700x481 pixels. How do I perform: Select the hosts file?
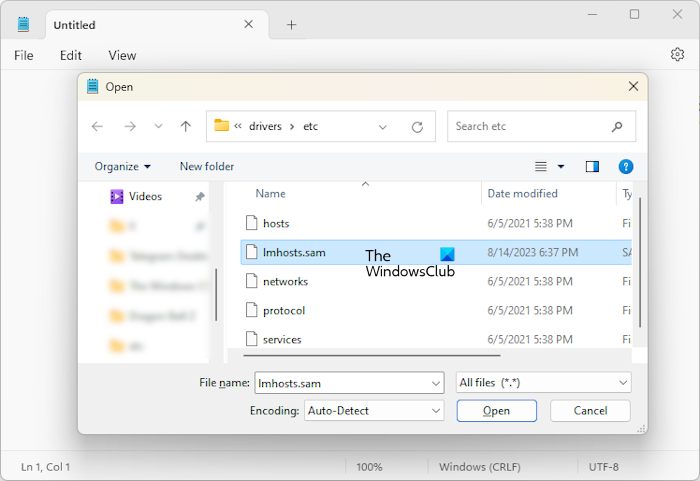[275, 223]
